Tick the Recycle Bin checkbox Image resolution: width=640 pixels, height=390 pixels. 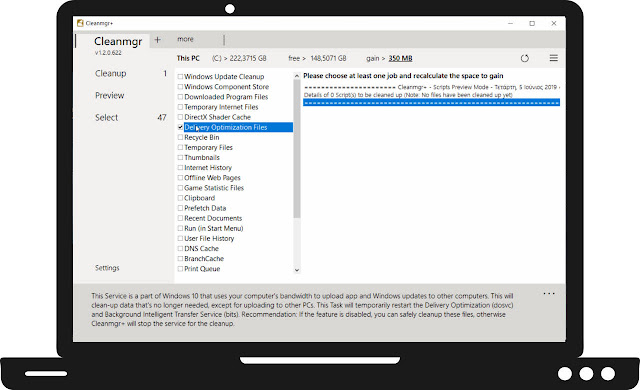coord(180,137)
